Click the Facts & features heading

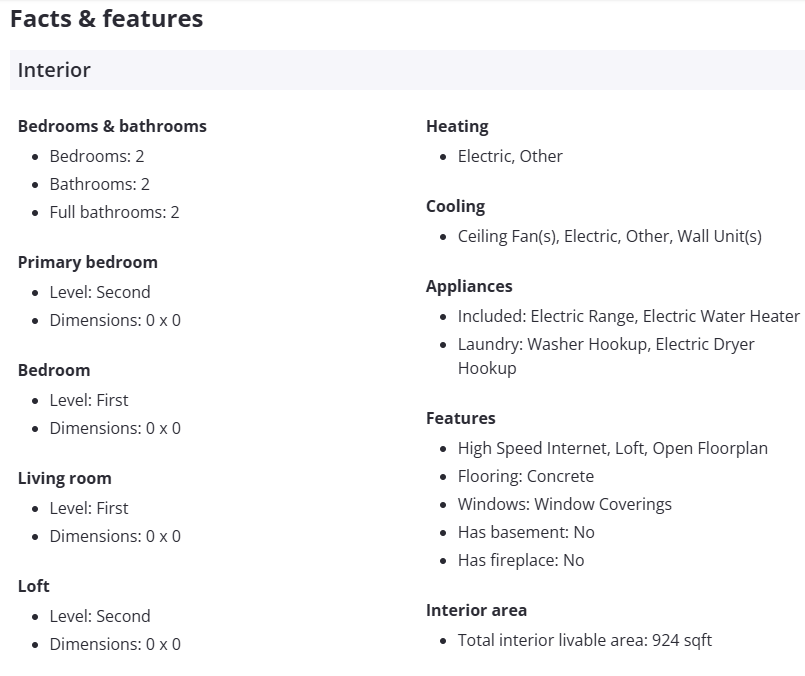click(106, 18)
